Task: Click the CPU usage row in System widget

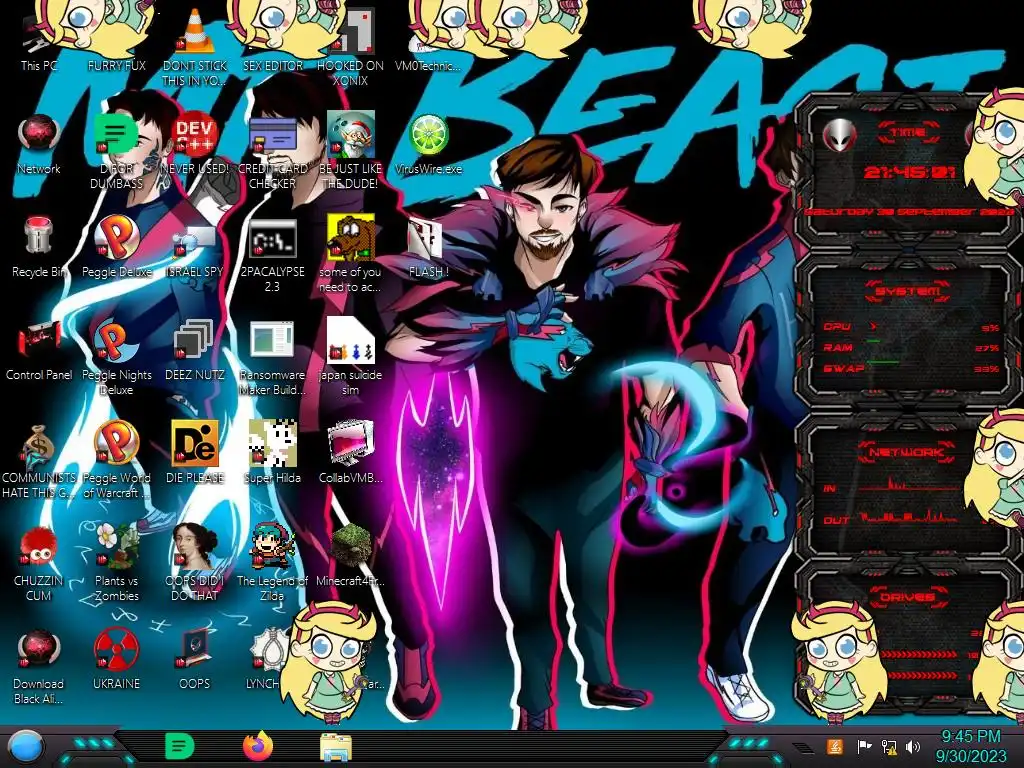Action: 910,327
